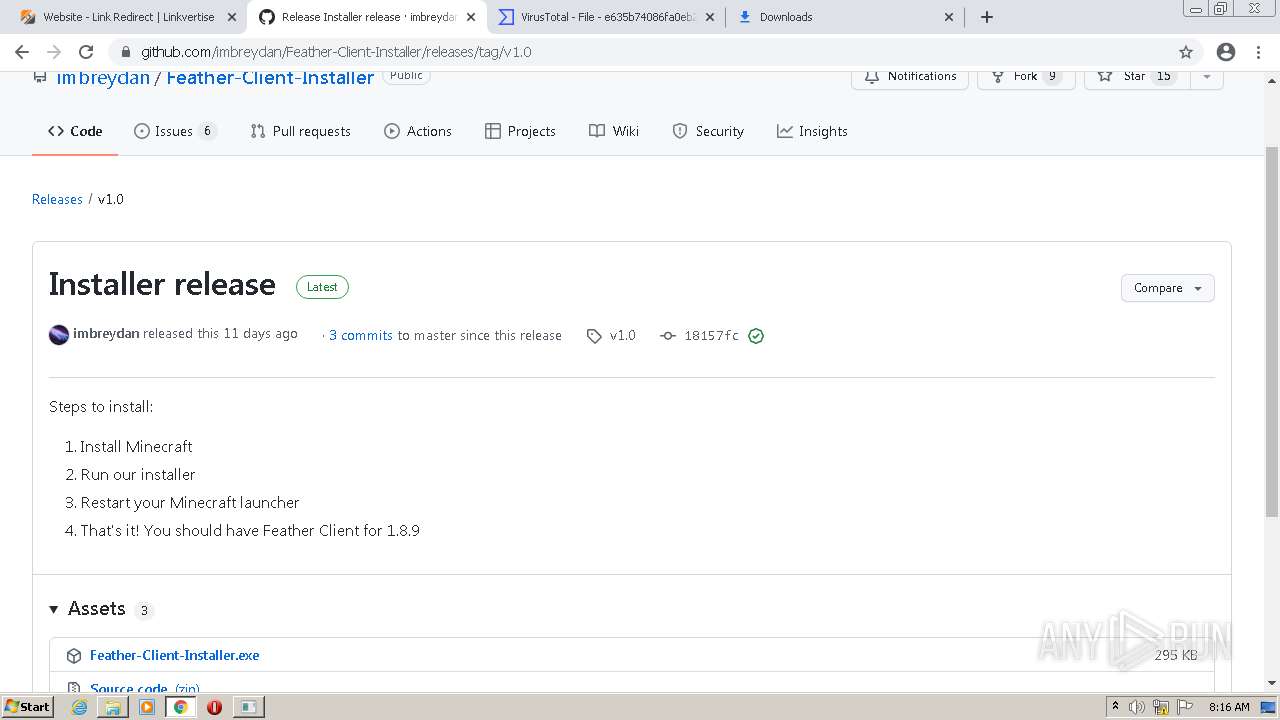1280x720 pixels.
Task: Open a new browser tab
Action: pos(987,17)
